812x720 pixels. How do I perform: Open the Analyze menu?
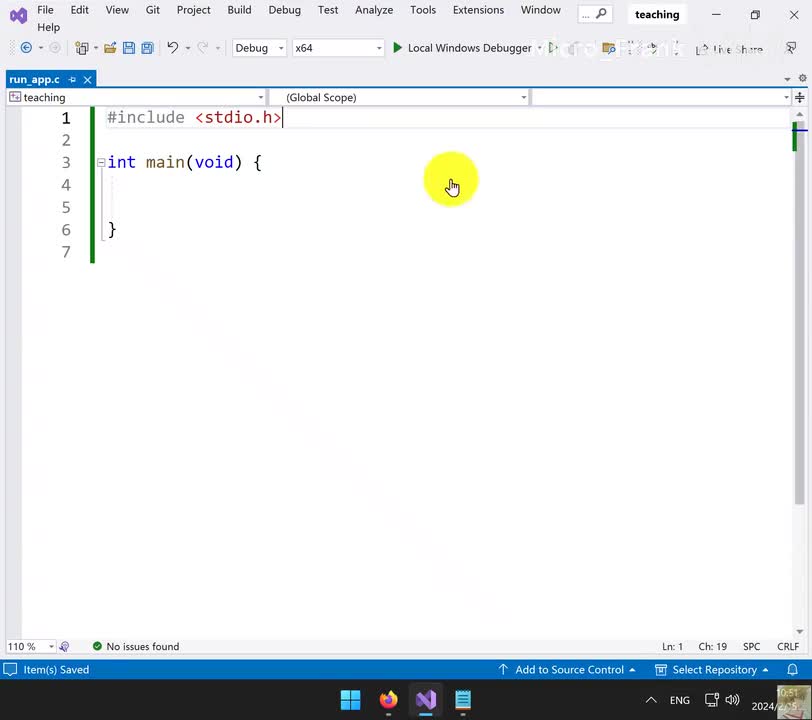[374, 10]
